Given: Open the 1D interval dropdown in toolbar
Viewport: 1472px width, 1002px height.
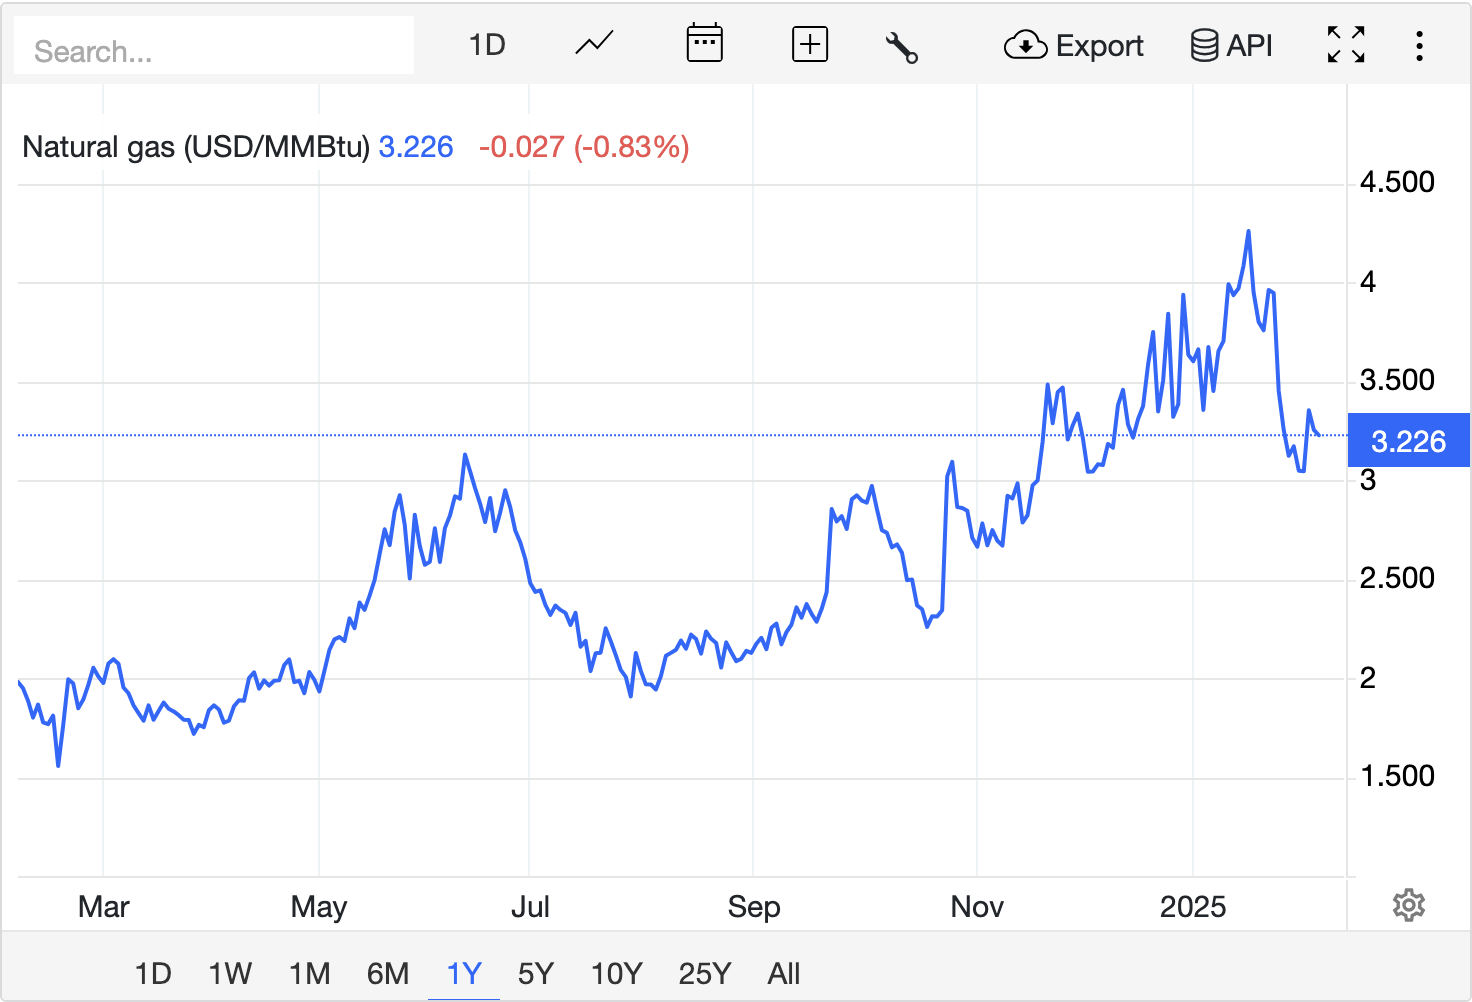Looking at the screenshot, I should [487, 45].
